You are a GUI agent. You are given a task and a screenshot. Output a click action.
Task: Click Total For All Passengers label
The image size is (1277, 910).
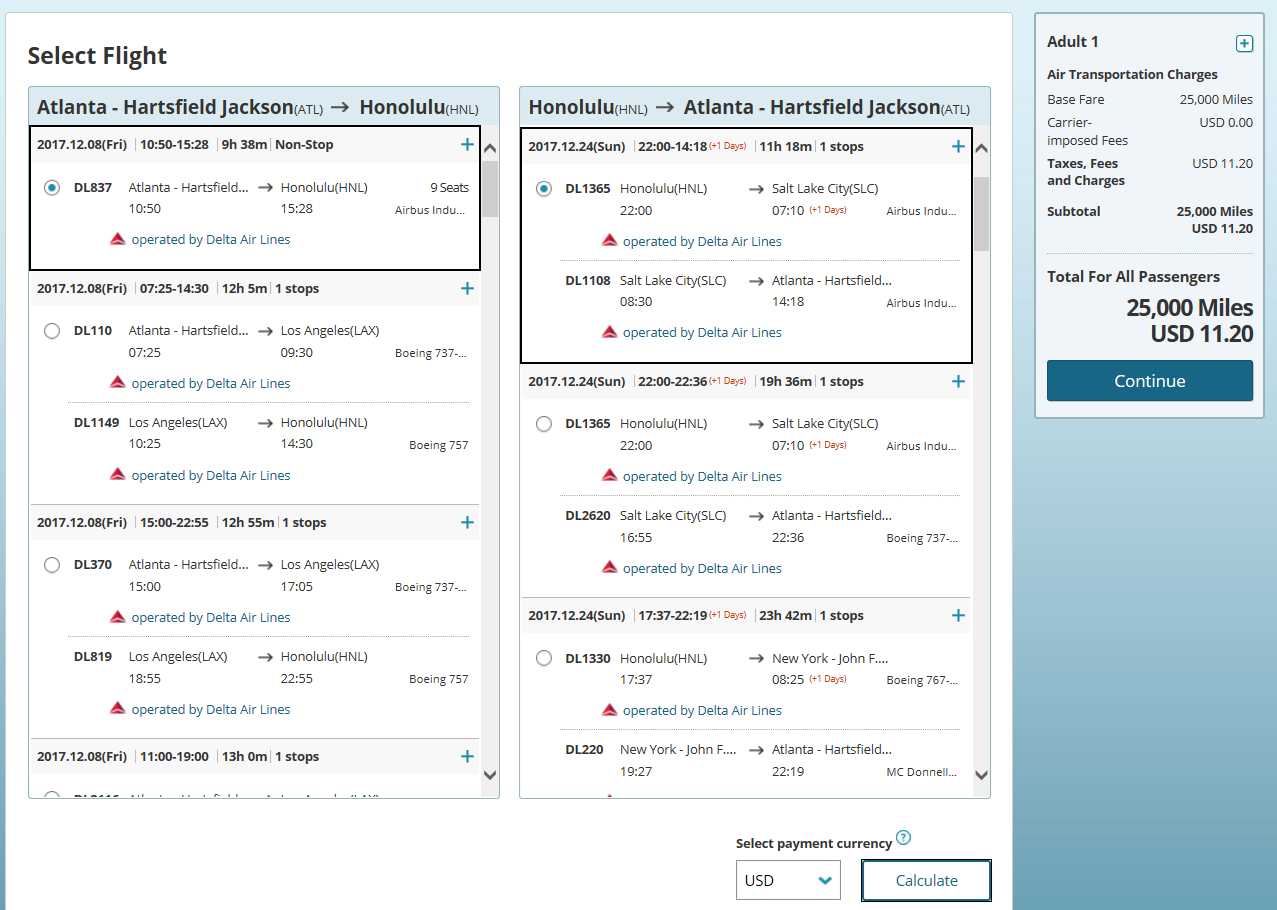[1133, 277]
